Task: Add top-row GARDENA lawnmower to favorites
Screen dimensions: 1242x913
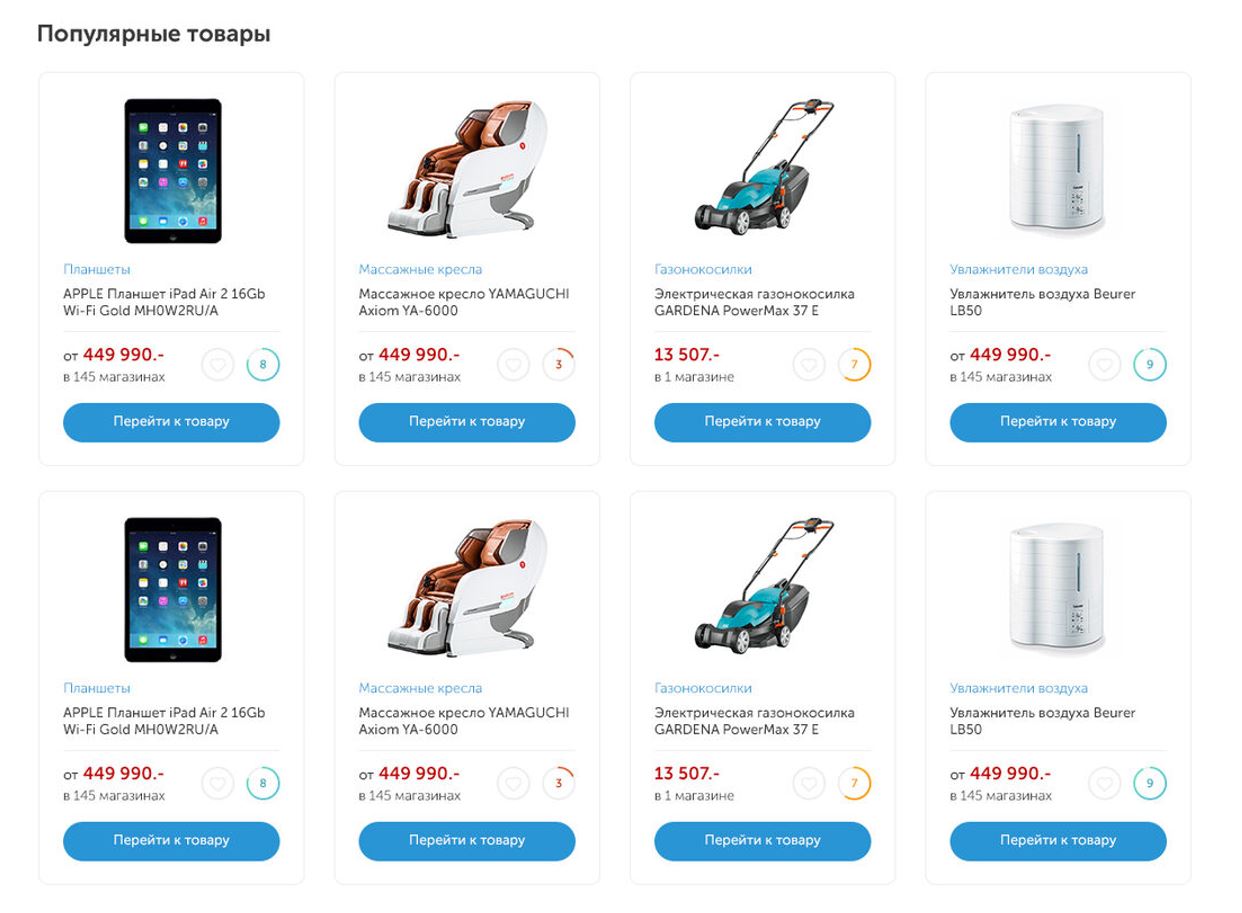Action: pyautogui.click(x=809, y=365)
